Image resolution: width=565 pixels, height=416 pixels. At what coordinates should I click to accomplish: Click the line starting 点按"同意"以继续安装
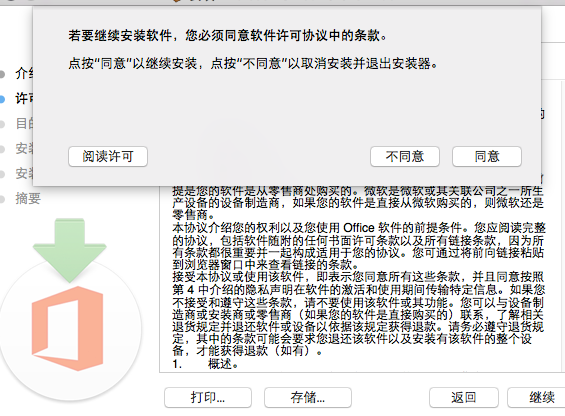coord(253,64)
